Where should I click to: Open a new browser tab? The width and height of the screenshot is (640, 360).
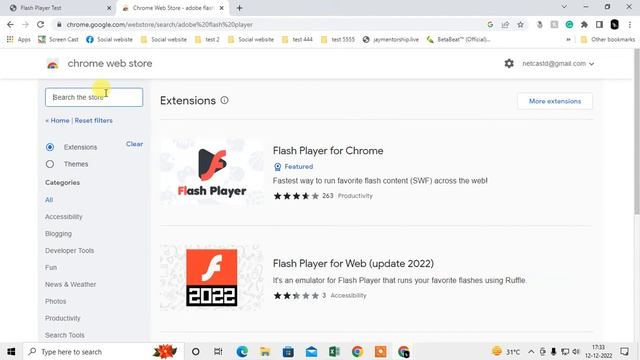(x=240, y=8)
